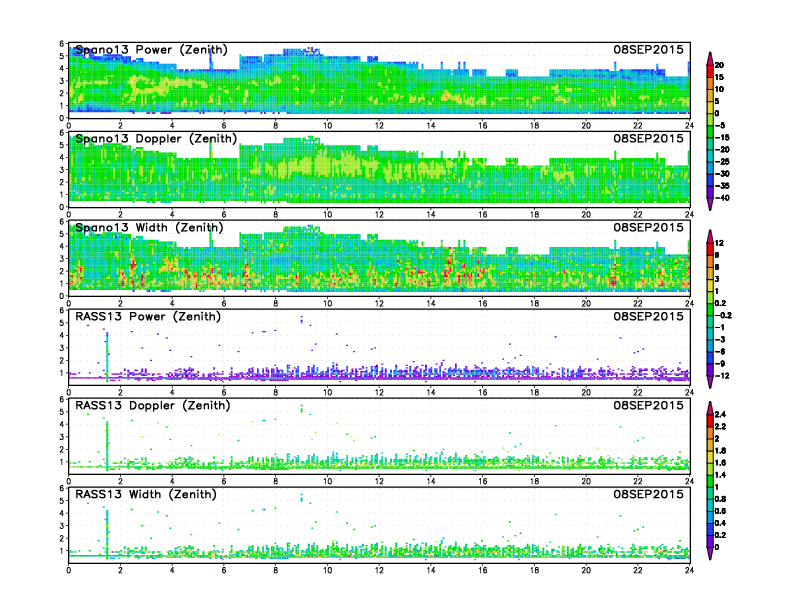Click the '-0.2' label on the middle colorbar
This screenshot has width=792, height=612.
coord(723,316)
